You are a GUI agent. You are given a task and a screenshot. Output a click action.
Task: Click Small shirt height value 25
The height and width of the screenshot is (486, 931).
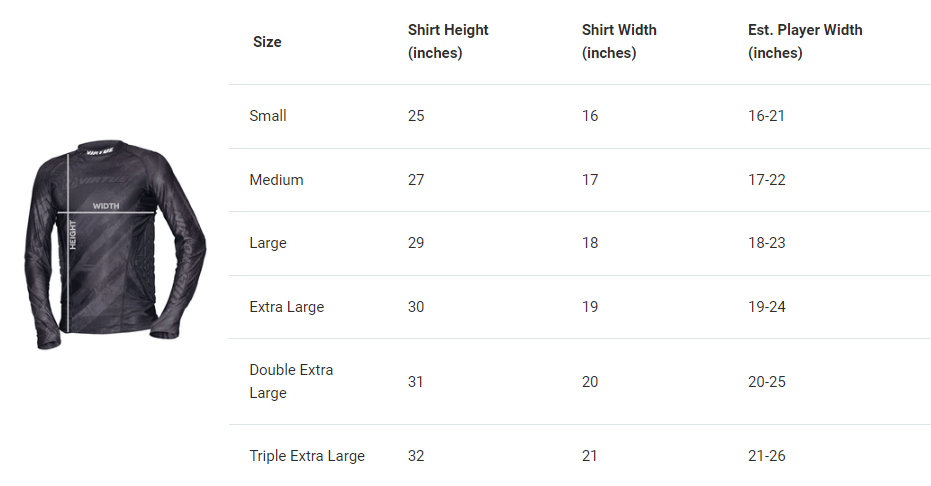click(x=416, y=116)
